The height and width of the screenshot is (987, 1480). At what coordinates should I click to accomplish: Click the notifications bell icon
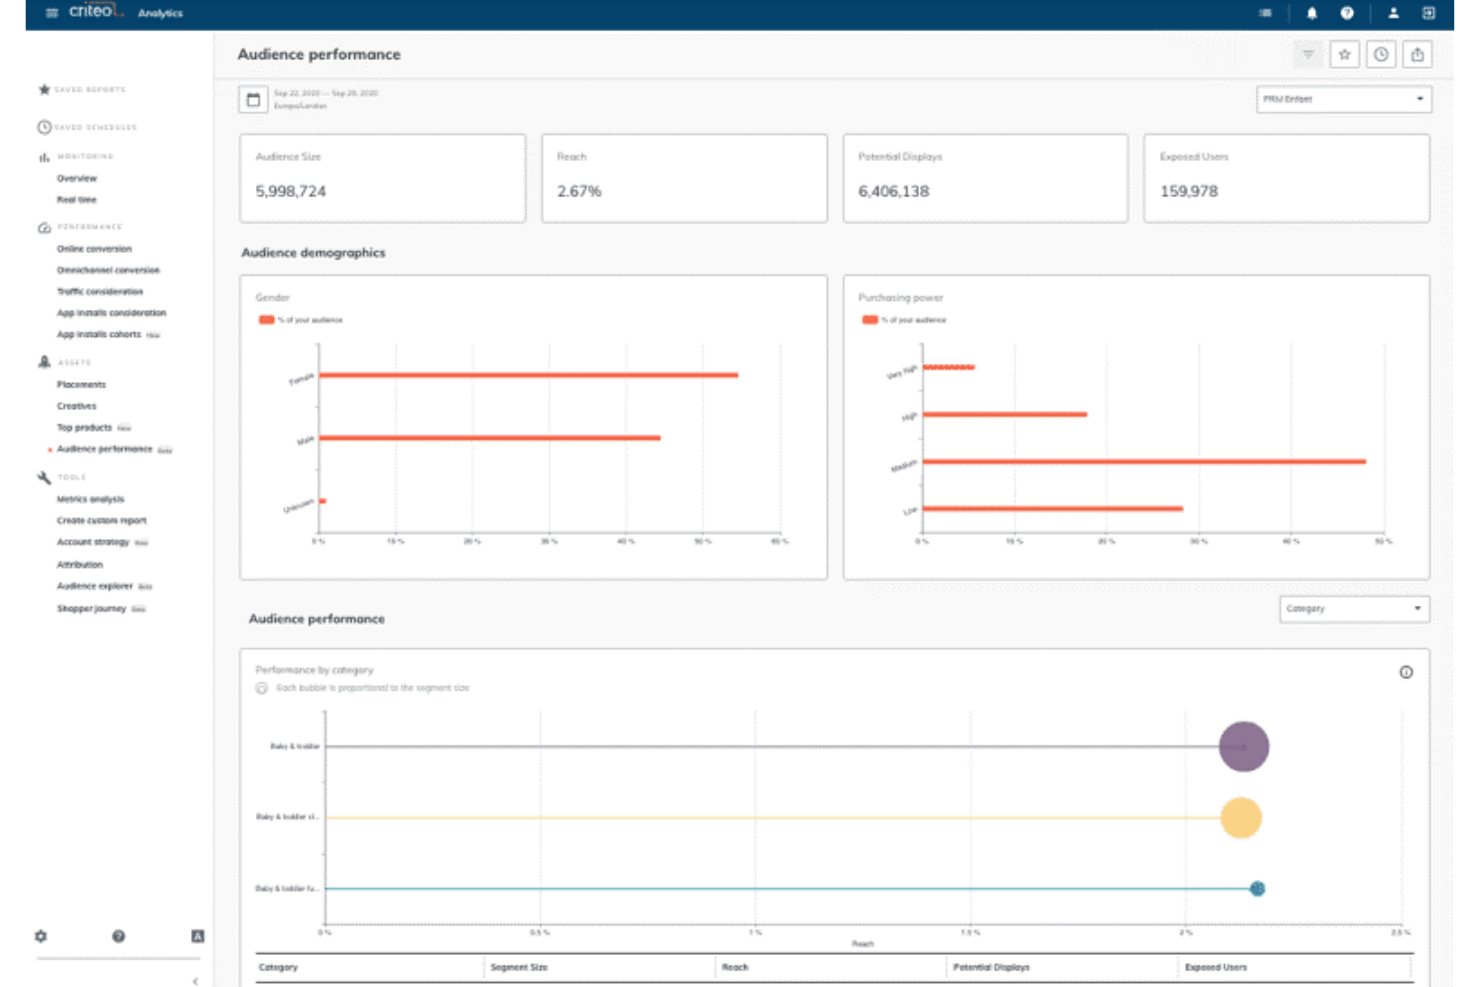1312,13
